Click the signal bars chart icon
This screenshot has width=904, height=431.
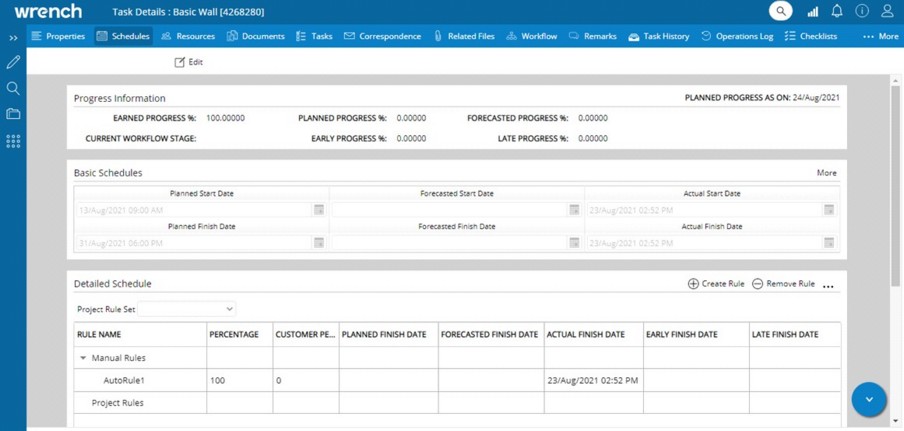pos(812,11)
